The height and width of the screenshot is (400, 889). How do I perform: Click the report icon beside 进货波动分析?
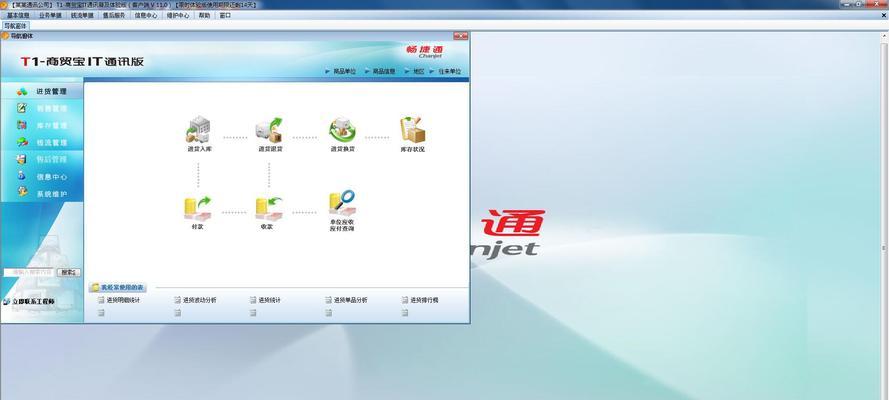click(177, 300)
